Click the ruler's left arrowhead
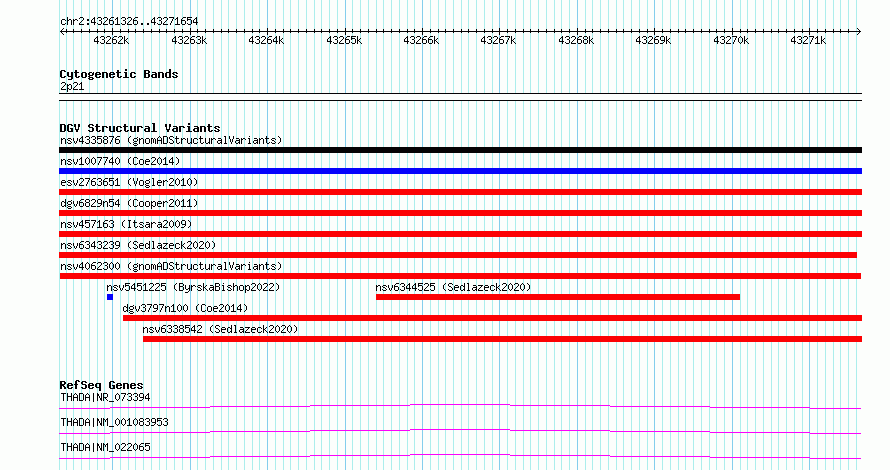Image resolution: width=890 pixels, height=470 pixels. pos(62,32)
